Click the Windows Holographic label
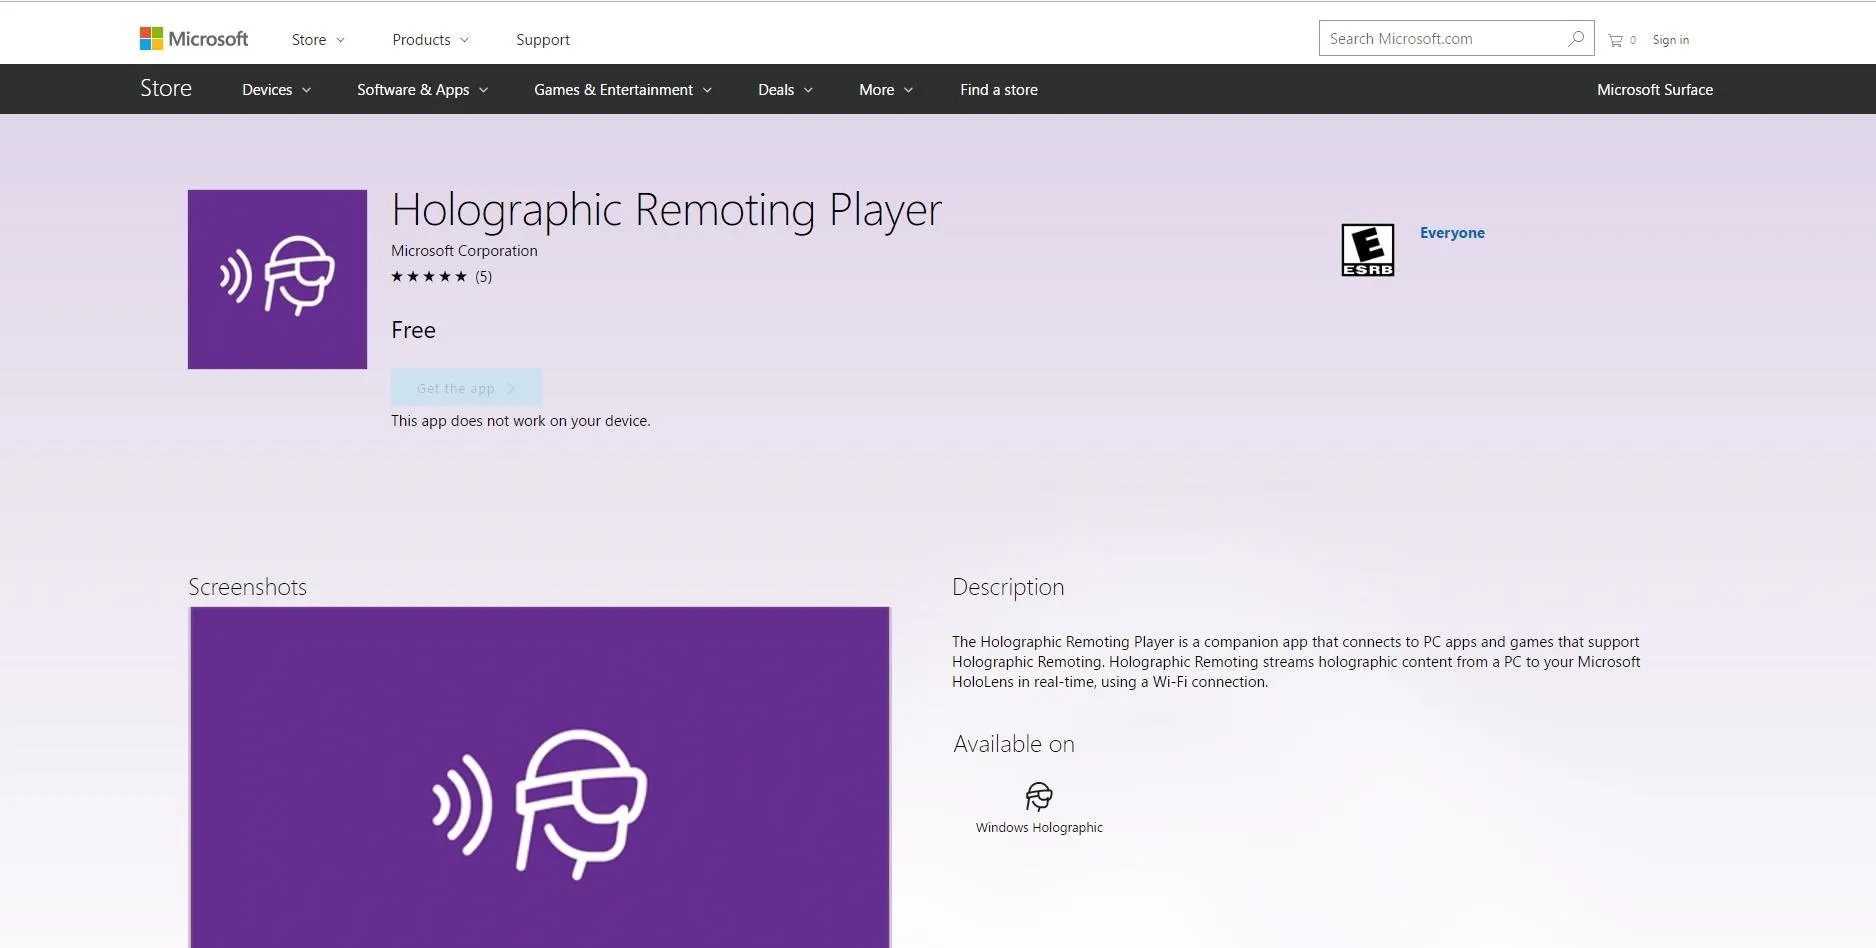 (x=1039, y=828)
